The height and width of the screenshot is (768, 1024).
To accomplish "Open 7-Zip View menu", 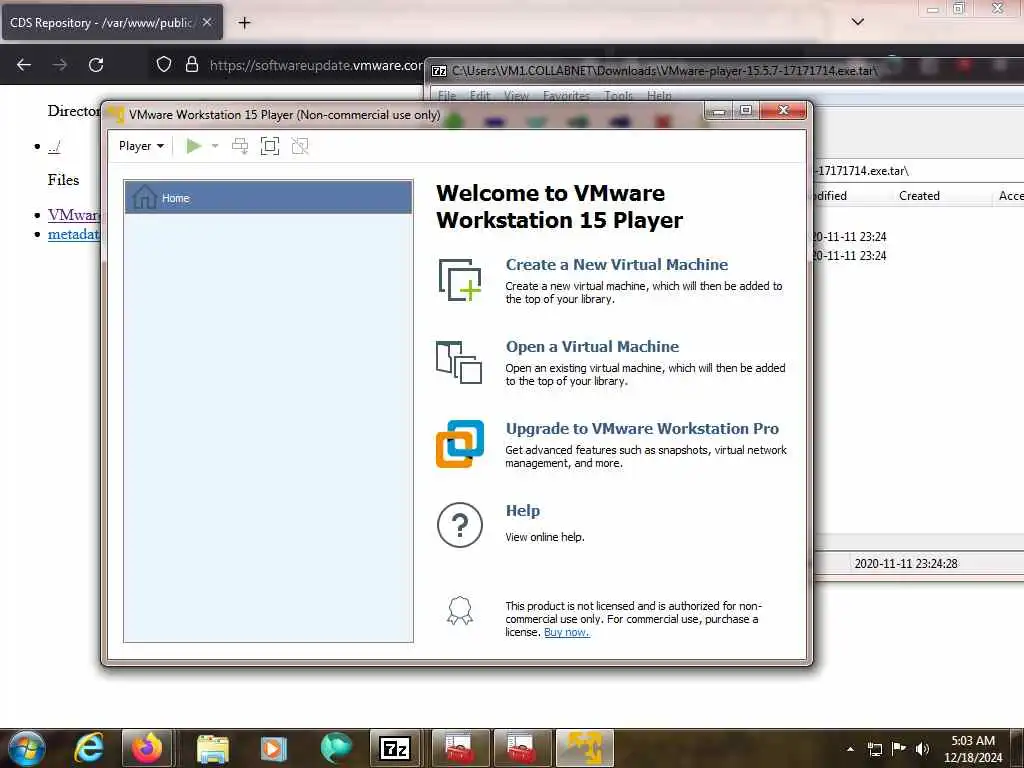I will pos(516,95).
